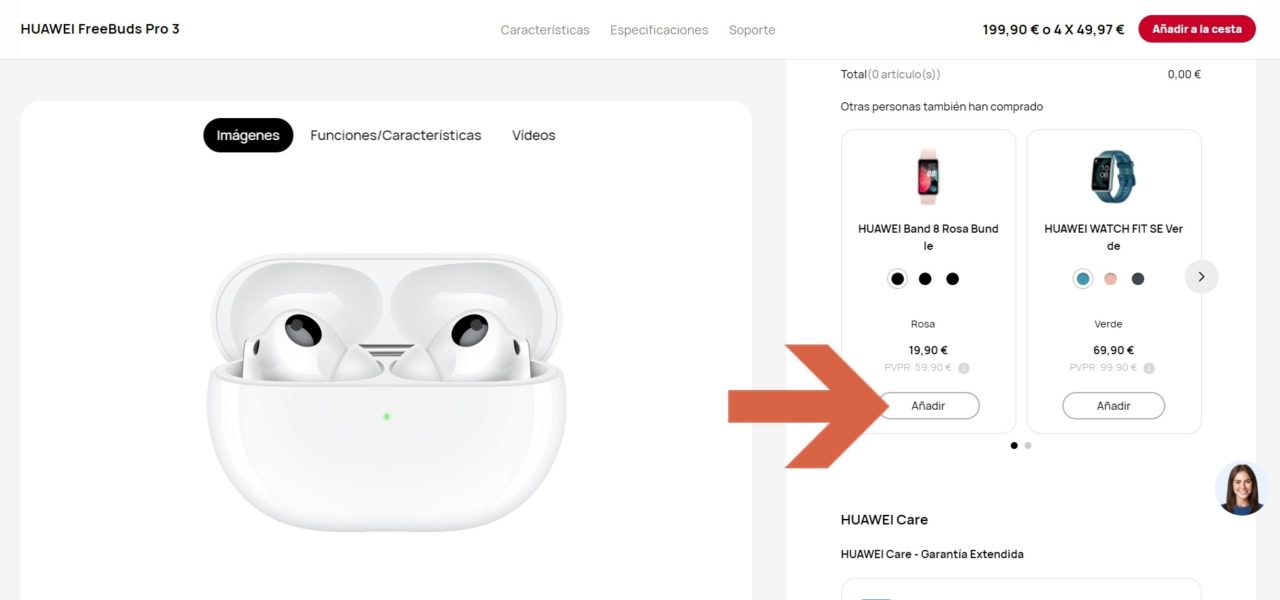Select the Imágenes tab
Screen dimensions: 1280x600
pos(248,135)
